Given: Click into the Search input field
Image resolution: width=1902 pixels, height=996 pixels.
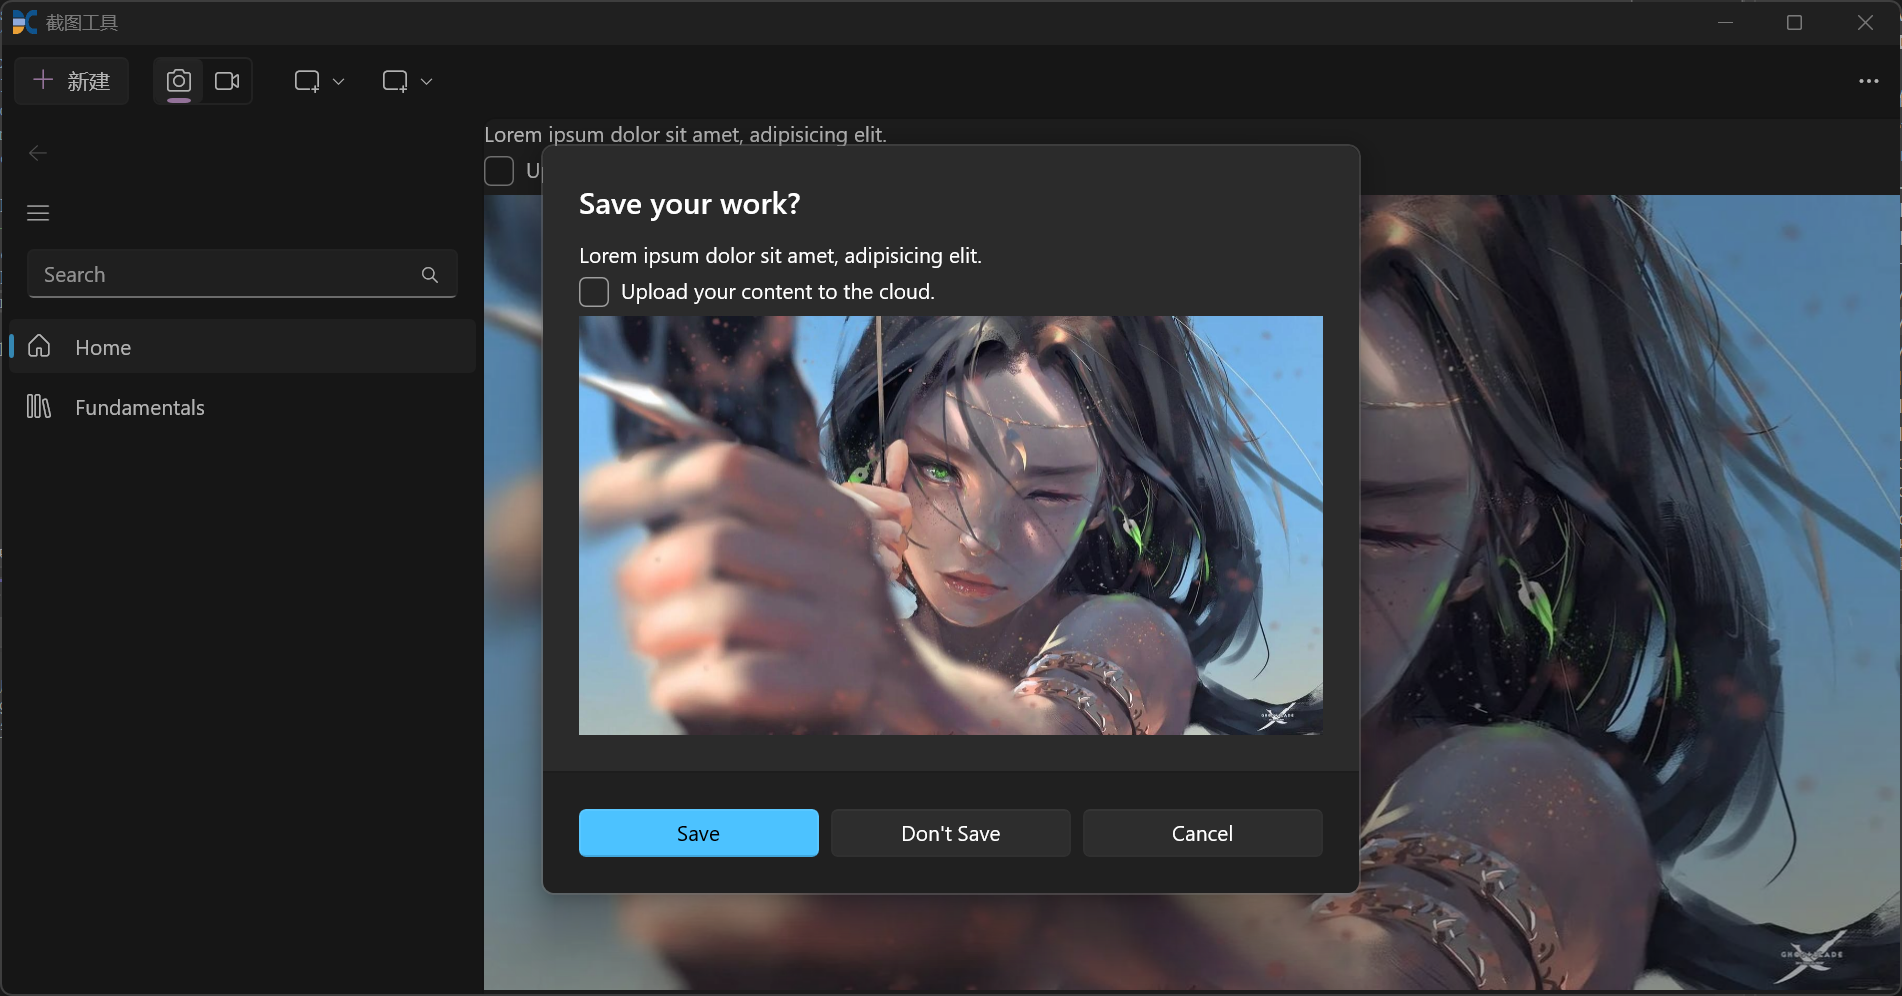Looking at the screenshot, I should pyautogui.click(x=242, y=274).
